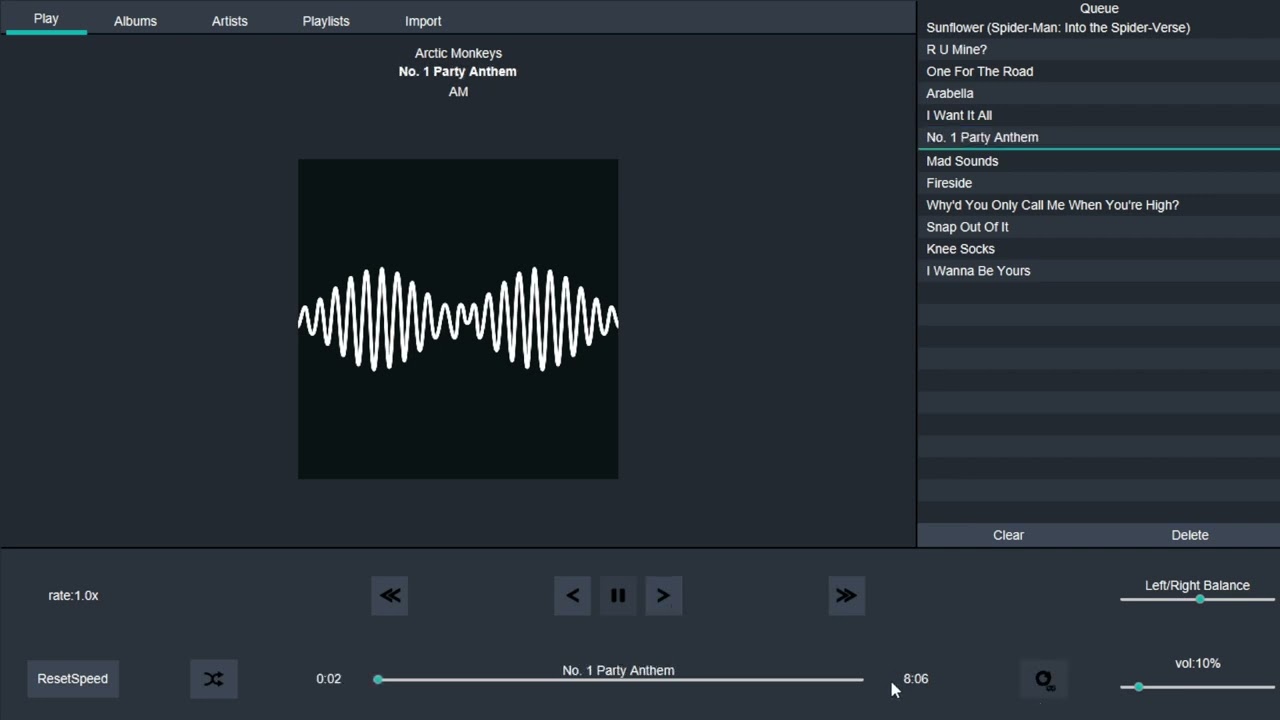Skip to the previous track
Screen dimensions: 1280x720
pos(572,595)
